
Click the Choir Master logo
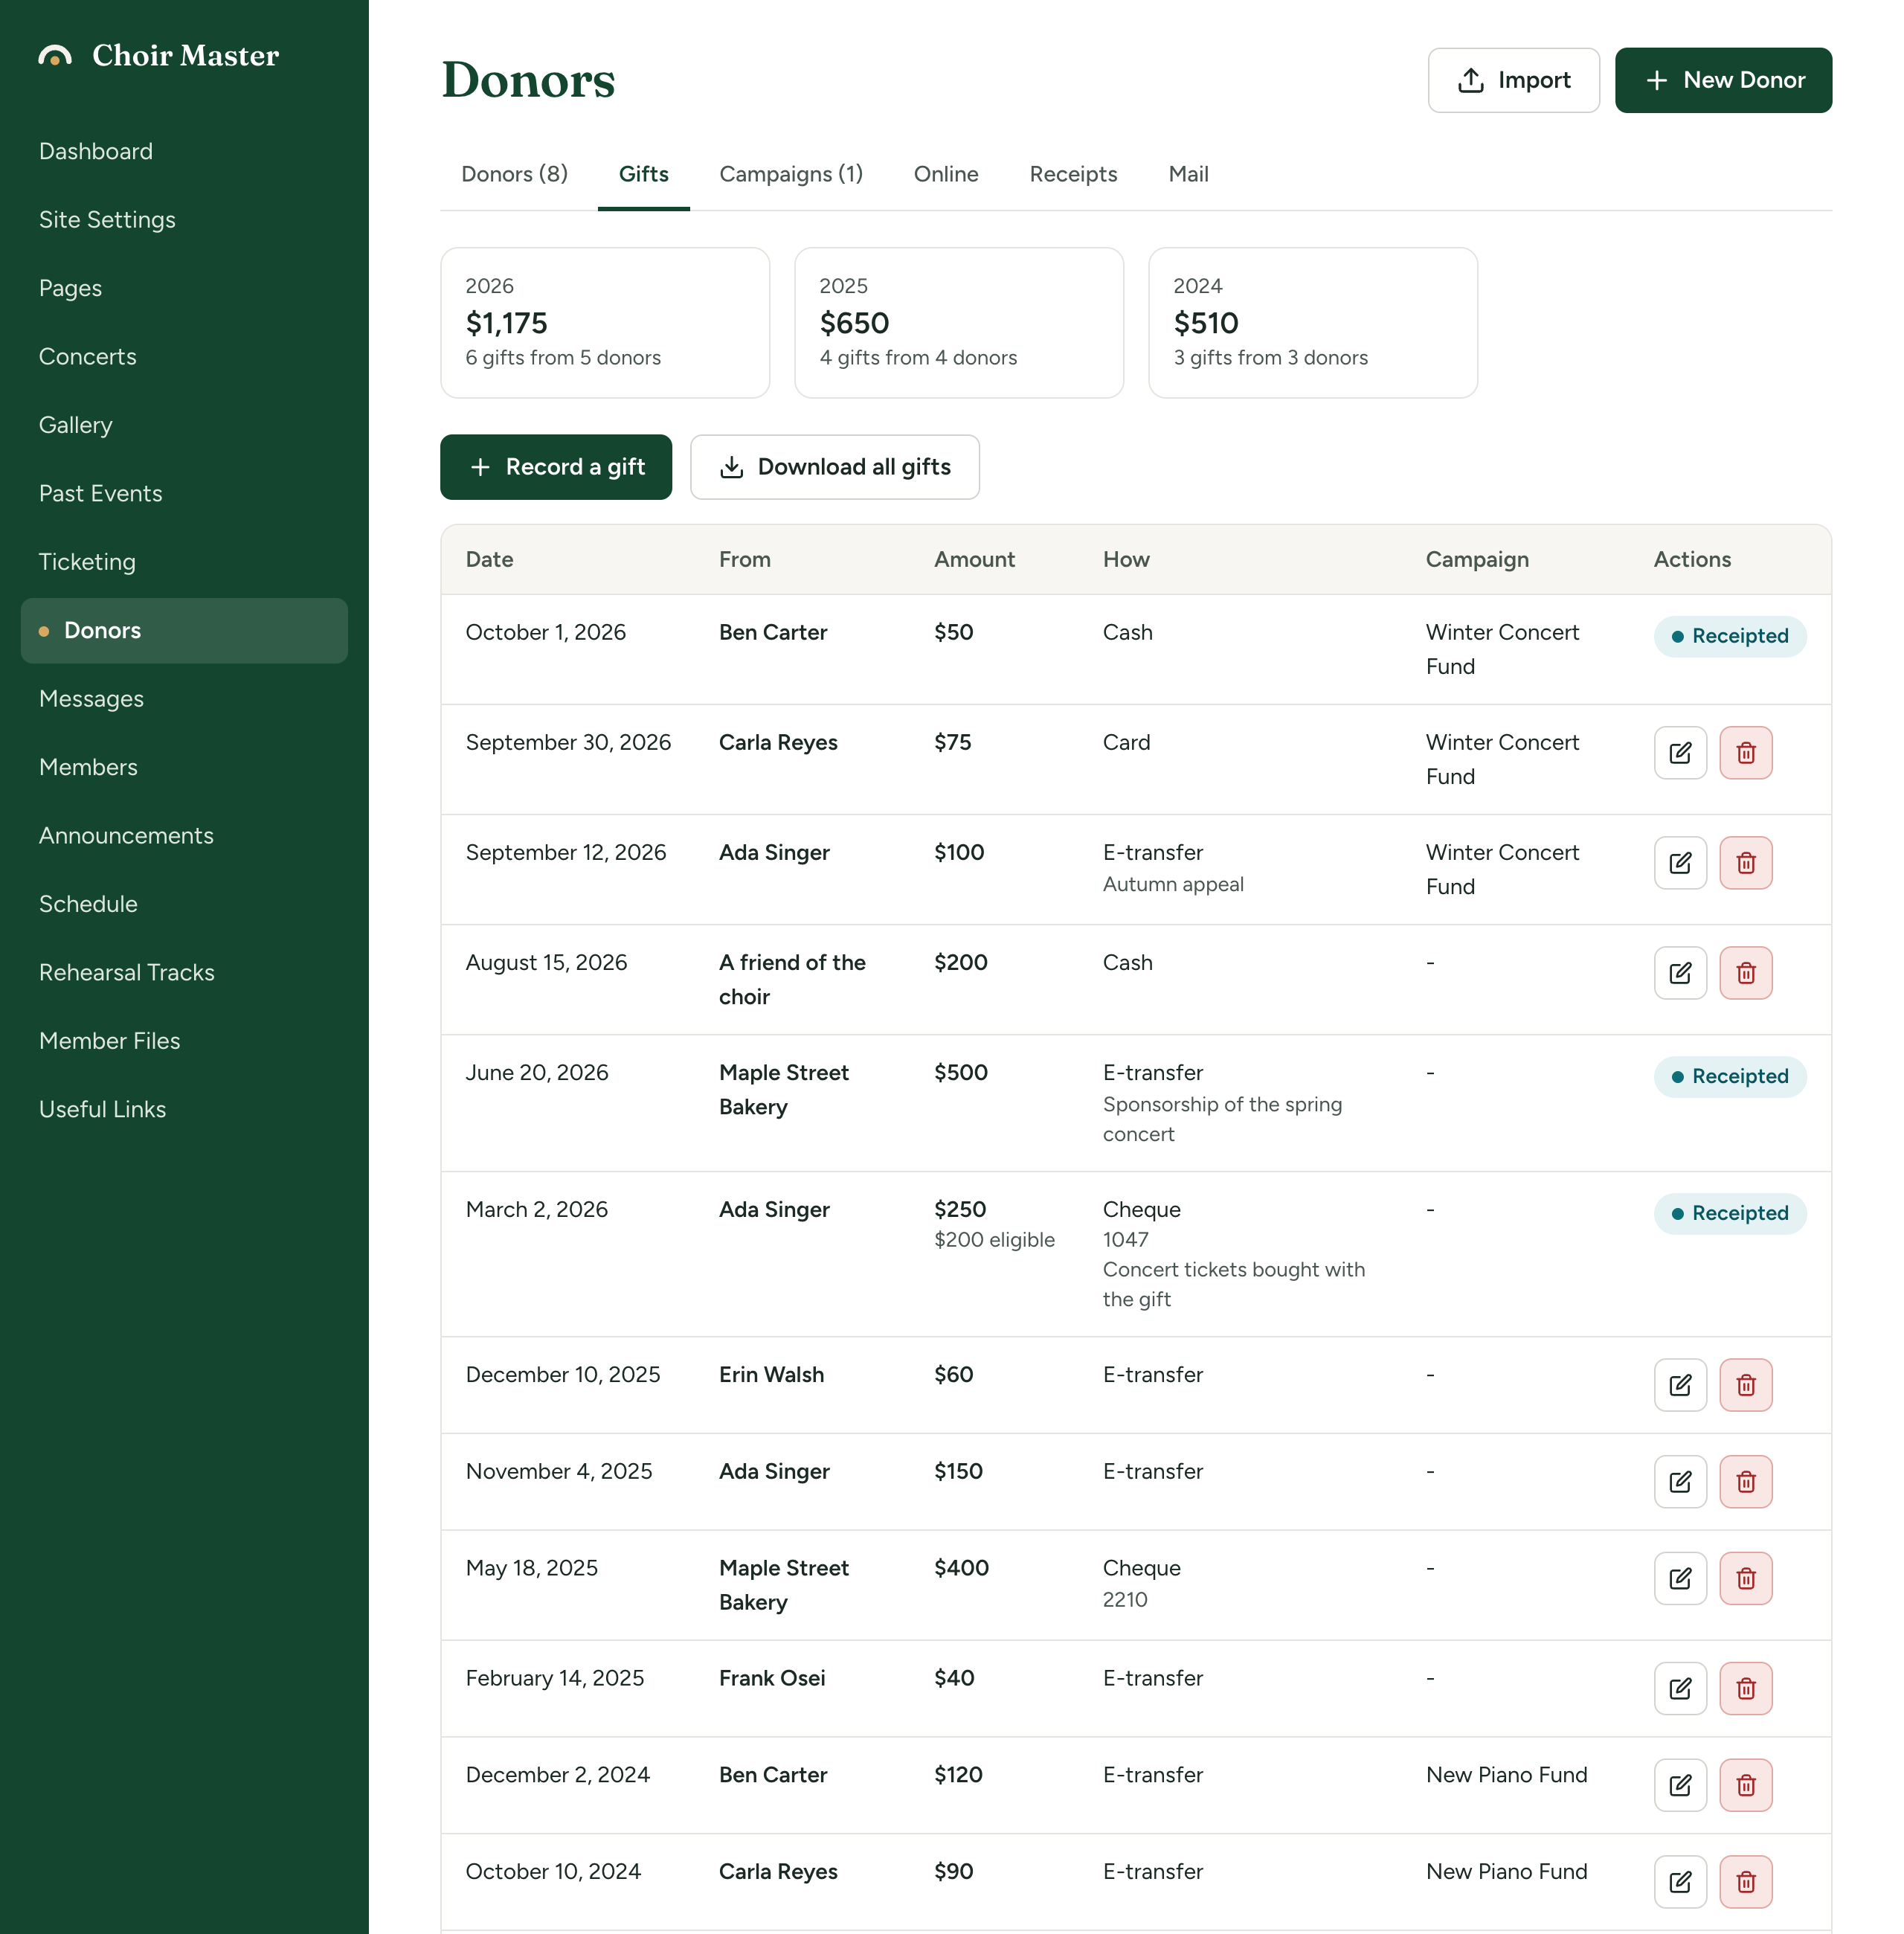tap(158, 55)
